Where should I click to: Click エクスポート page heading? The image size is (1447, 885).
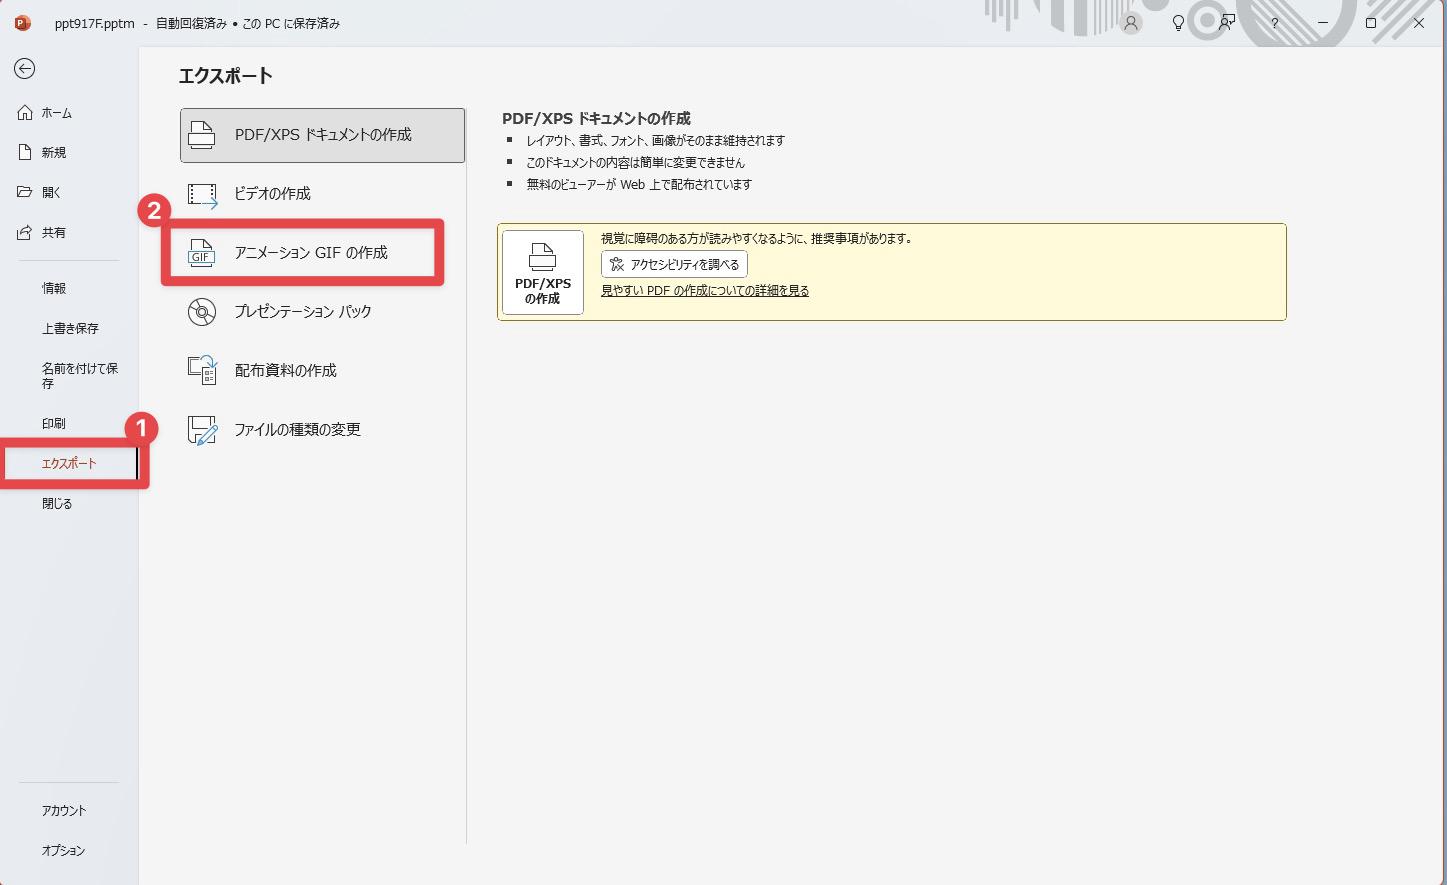point(226,76)
